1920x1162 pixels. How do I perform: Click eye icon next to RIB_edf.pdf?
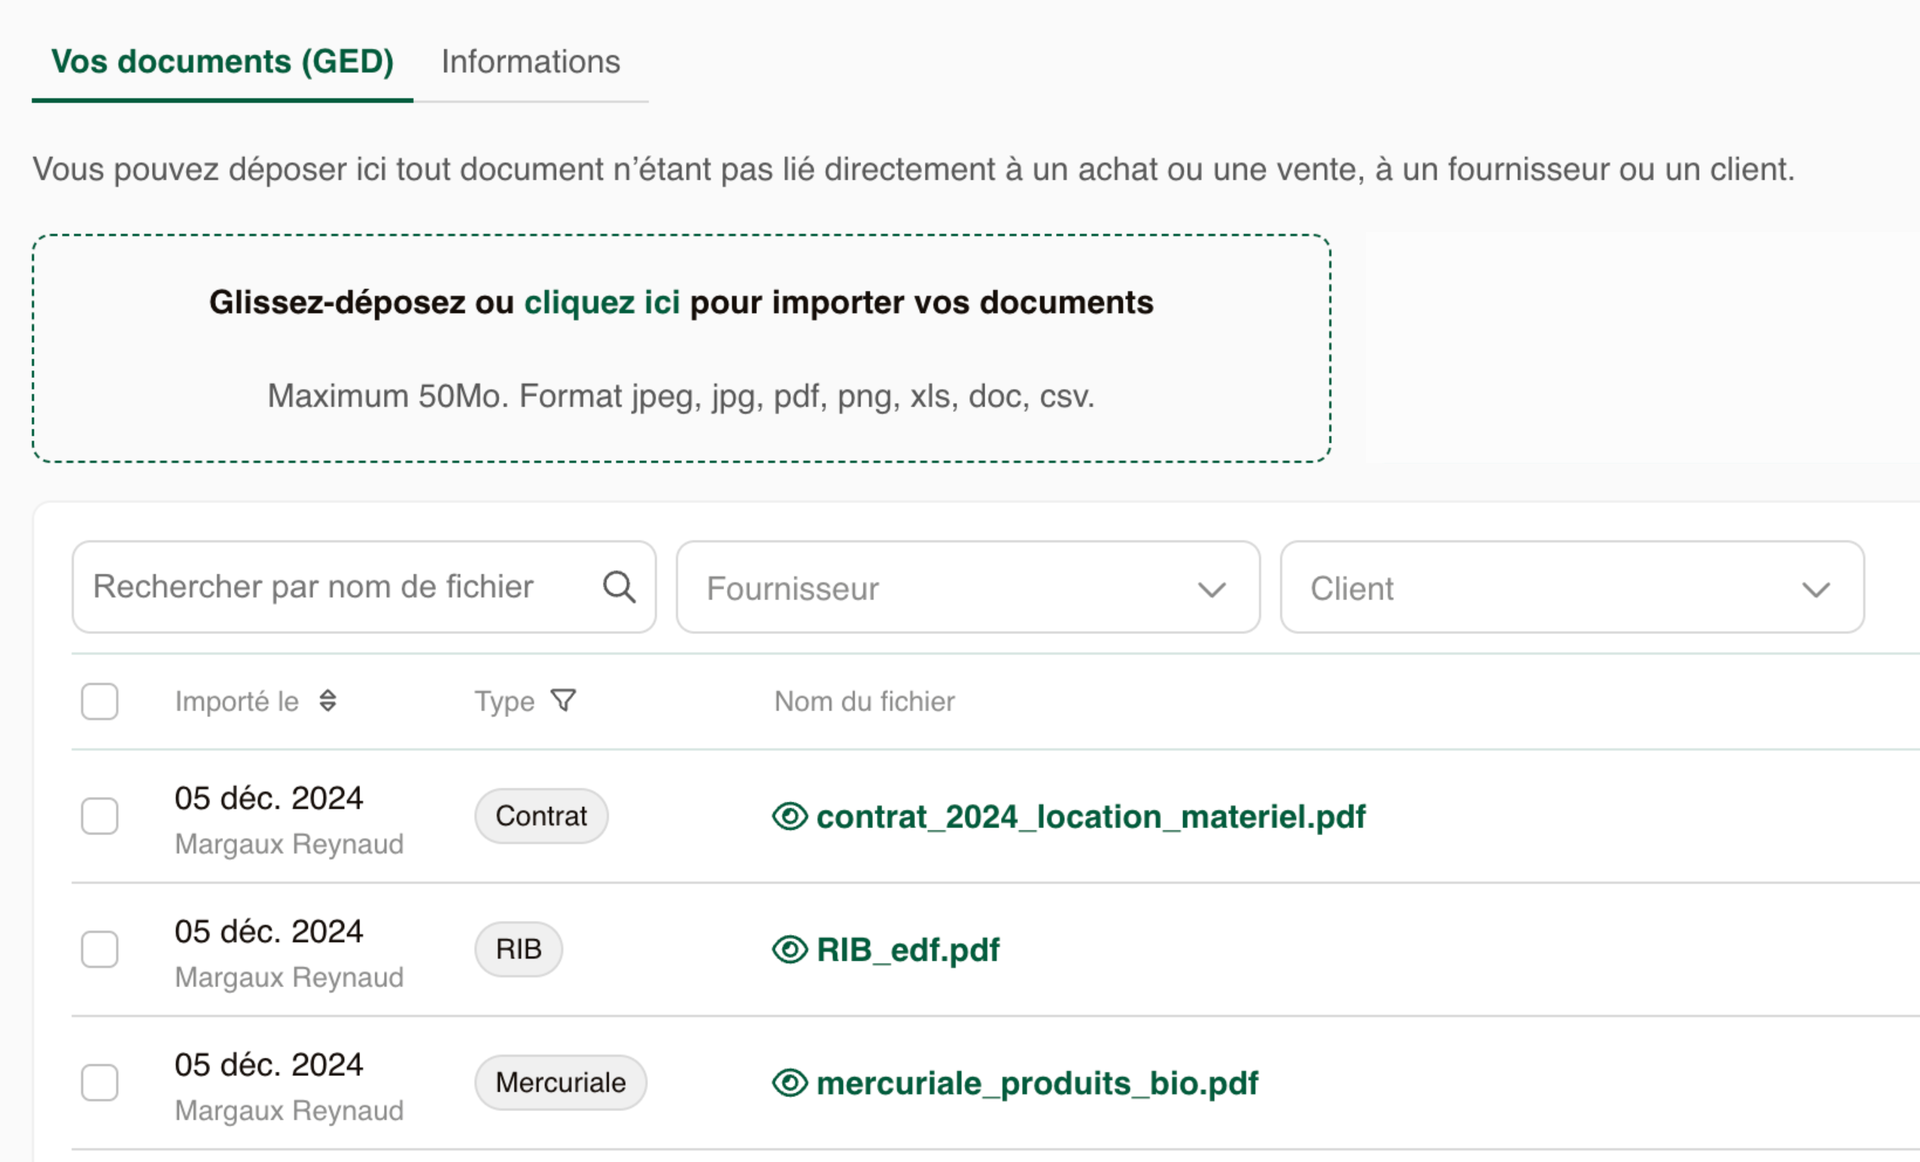coord(789,949)
